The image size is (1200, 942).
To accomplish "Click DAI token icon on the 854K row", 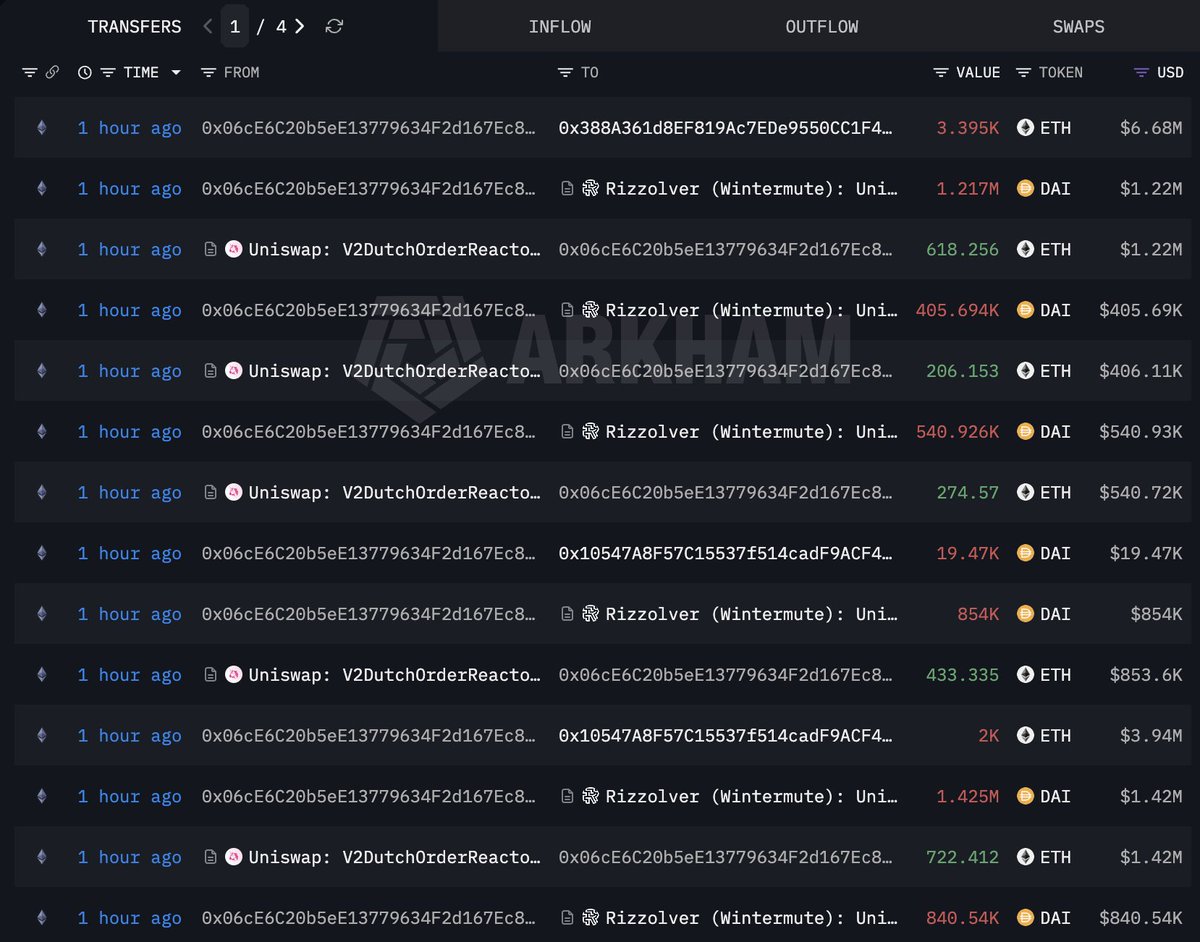I will click(1025, 614).
